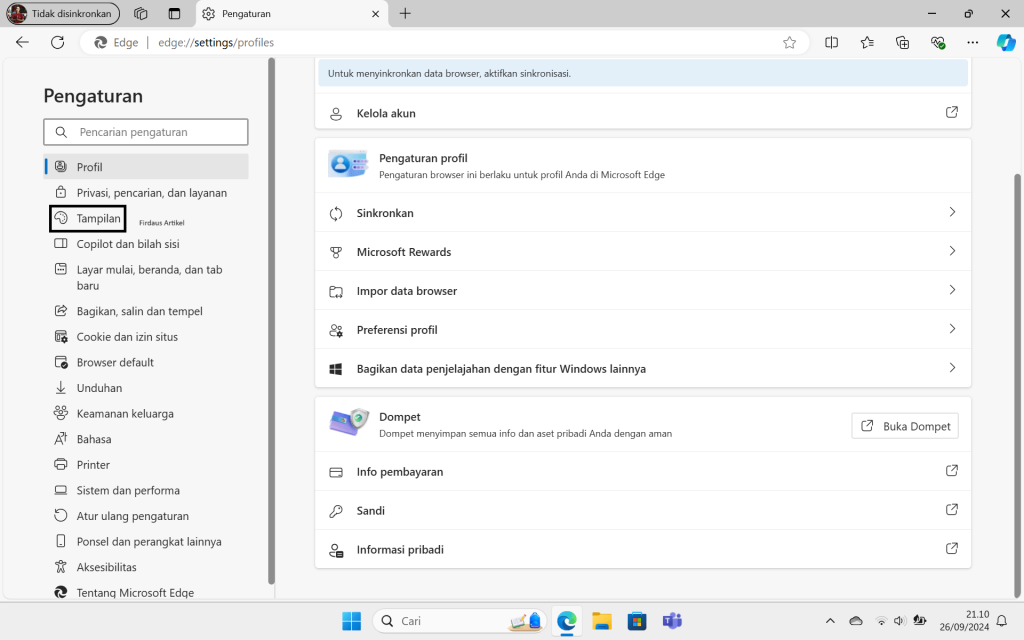Click the Pencarian pengaturan search field
This screenshot has height=640, width=1024.
(145, 131)
